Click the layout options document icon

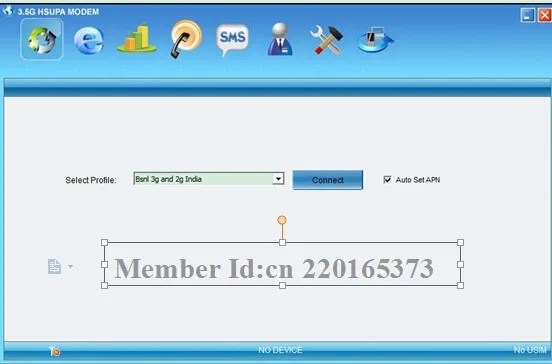pyautogui.click(x=55, y=266)
